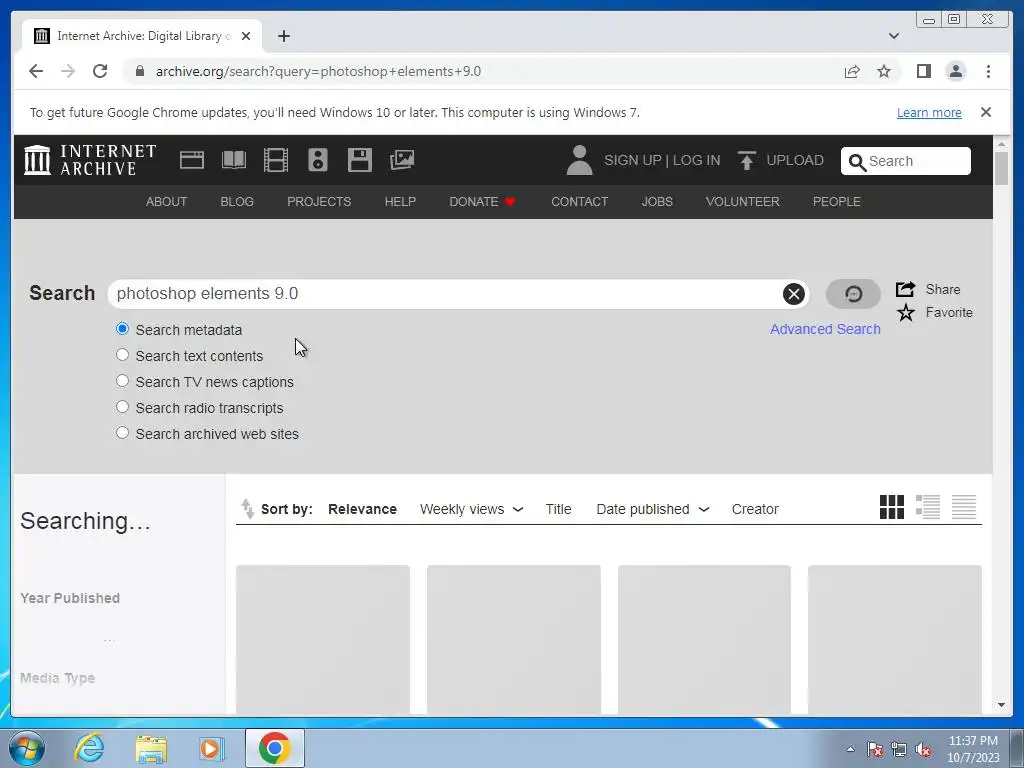Open the PROJECTS menu item

click(319, 202)
